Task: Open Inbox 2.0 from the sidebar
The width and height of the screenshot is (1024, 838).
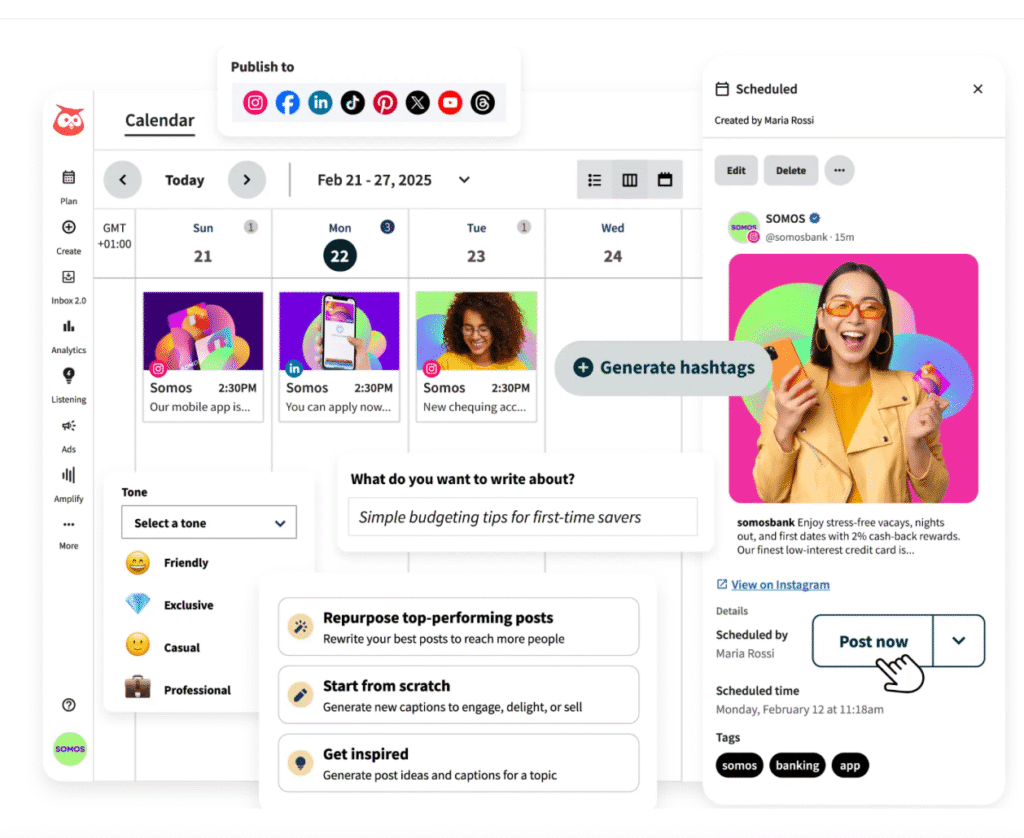Action: coord(69,277)
